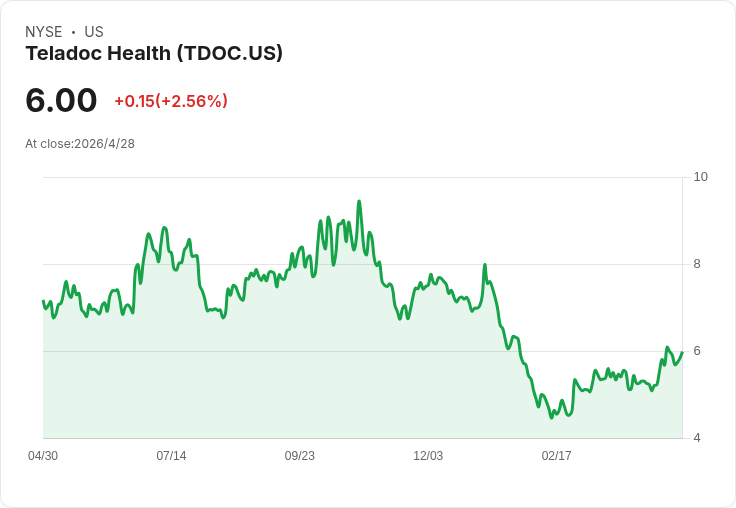736x508 pixels.
Task: Click the 4 value on price axis
Action: tap(697, 438)
